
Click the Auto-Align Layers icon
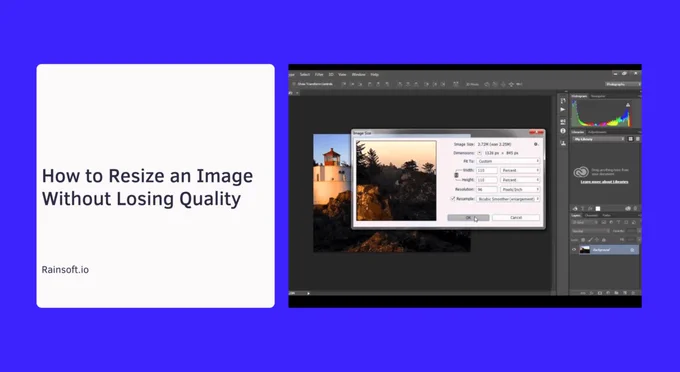coord(456,84)
